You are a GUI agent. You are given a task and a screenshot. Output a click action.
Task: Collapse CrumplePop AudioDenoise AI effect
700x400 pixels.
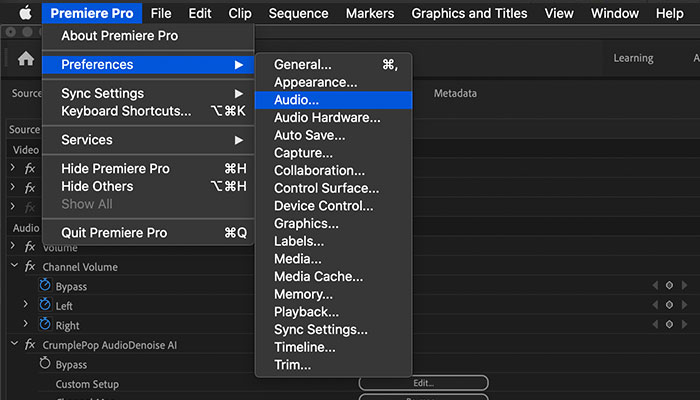pos(14,344)
